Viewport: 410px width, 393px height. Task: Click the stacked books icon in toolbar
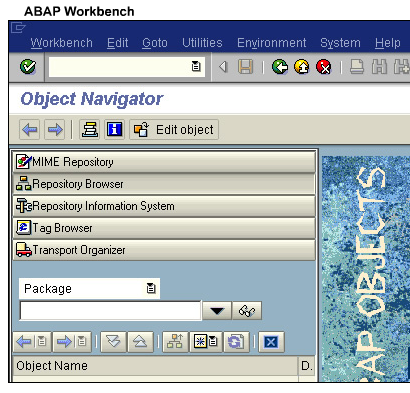point(90,129)
